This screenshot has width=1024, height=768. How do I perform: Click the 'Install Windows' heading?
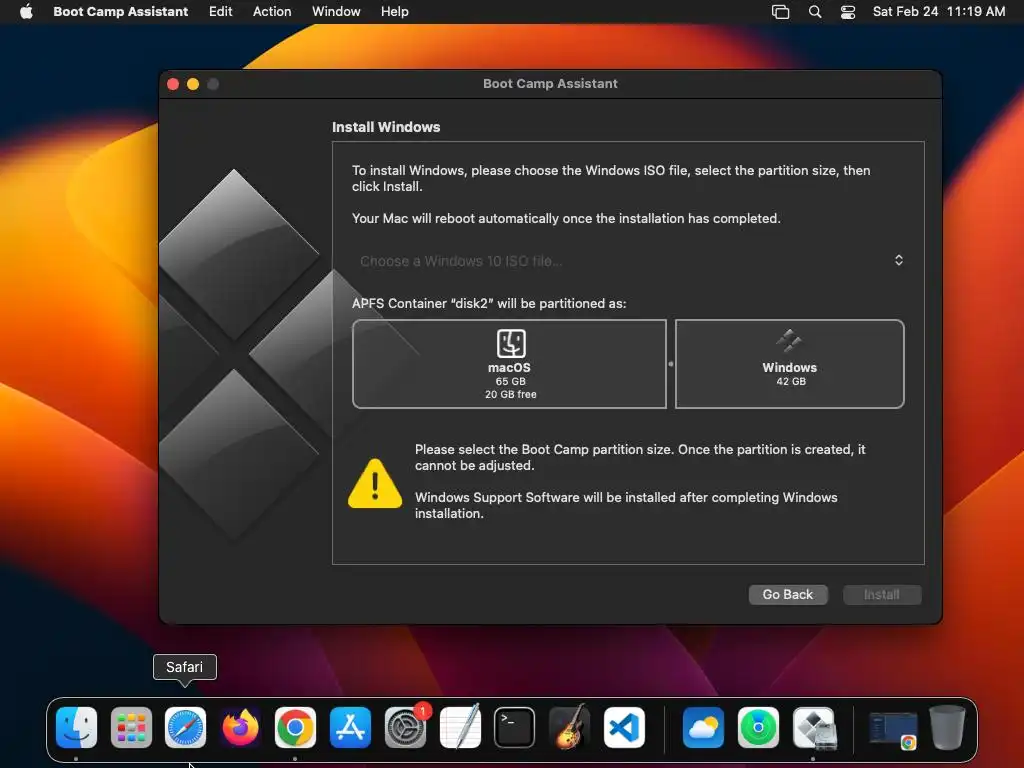386,127
